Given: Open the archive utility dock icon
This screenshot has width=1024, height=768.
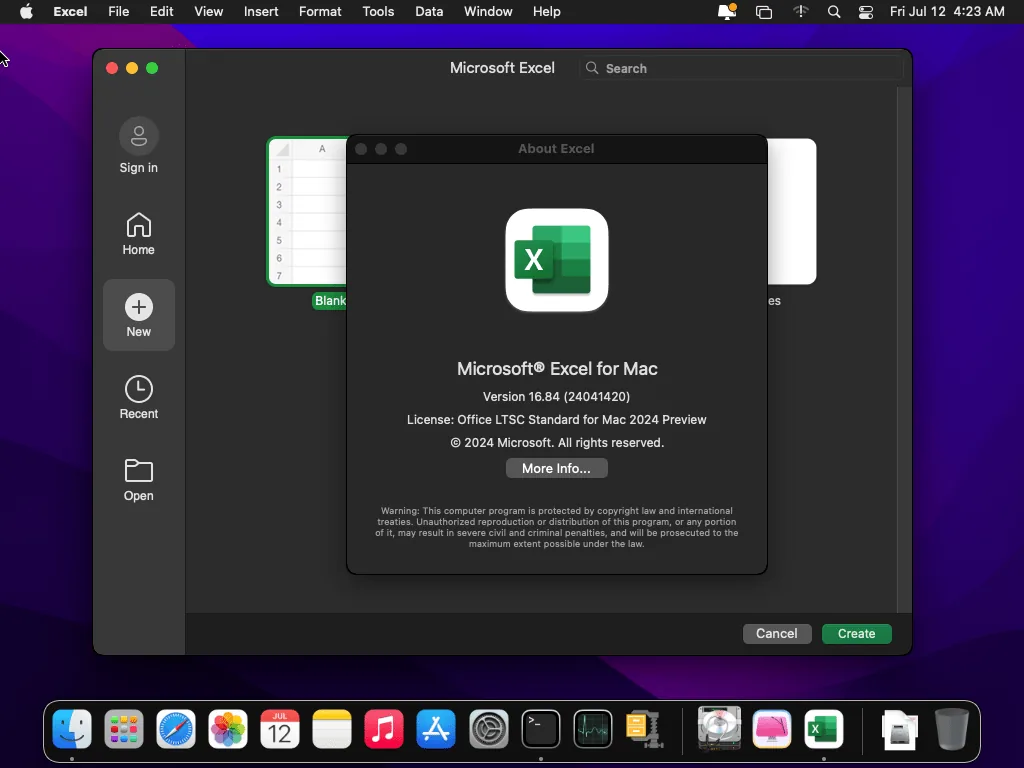Looking at the screenshot, I should 645,729.
